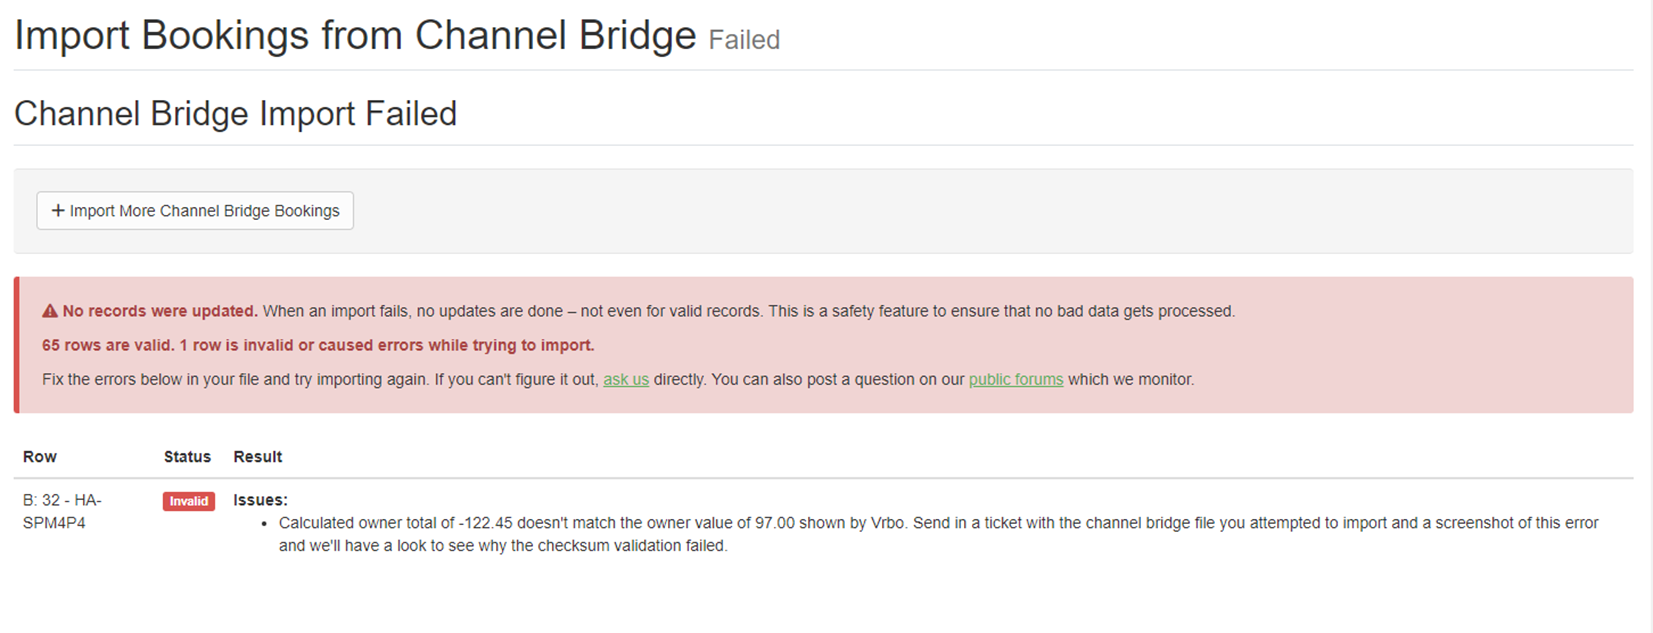Image resolution: width=1653 pixels, height=633 pixels.
Task: Click the Import More Channel Bridge Bookings button
Action: coord(195,211)
